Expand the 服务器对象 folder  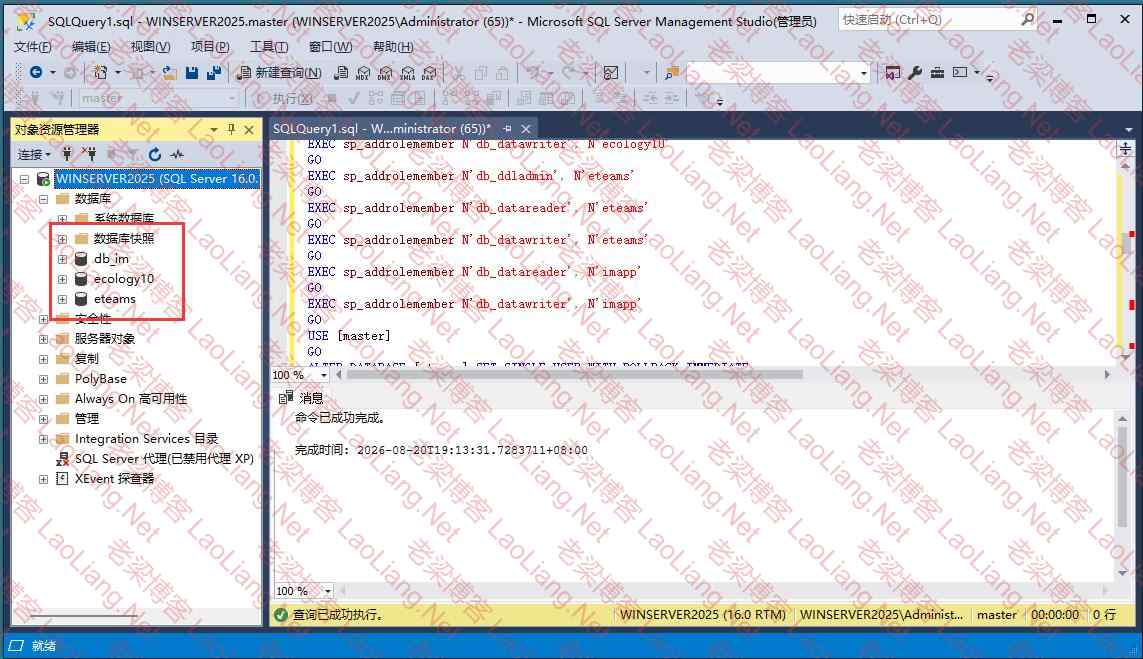point(43,339)
